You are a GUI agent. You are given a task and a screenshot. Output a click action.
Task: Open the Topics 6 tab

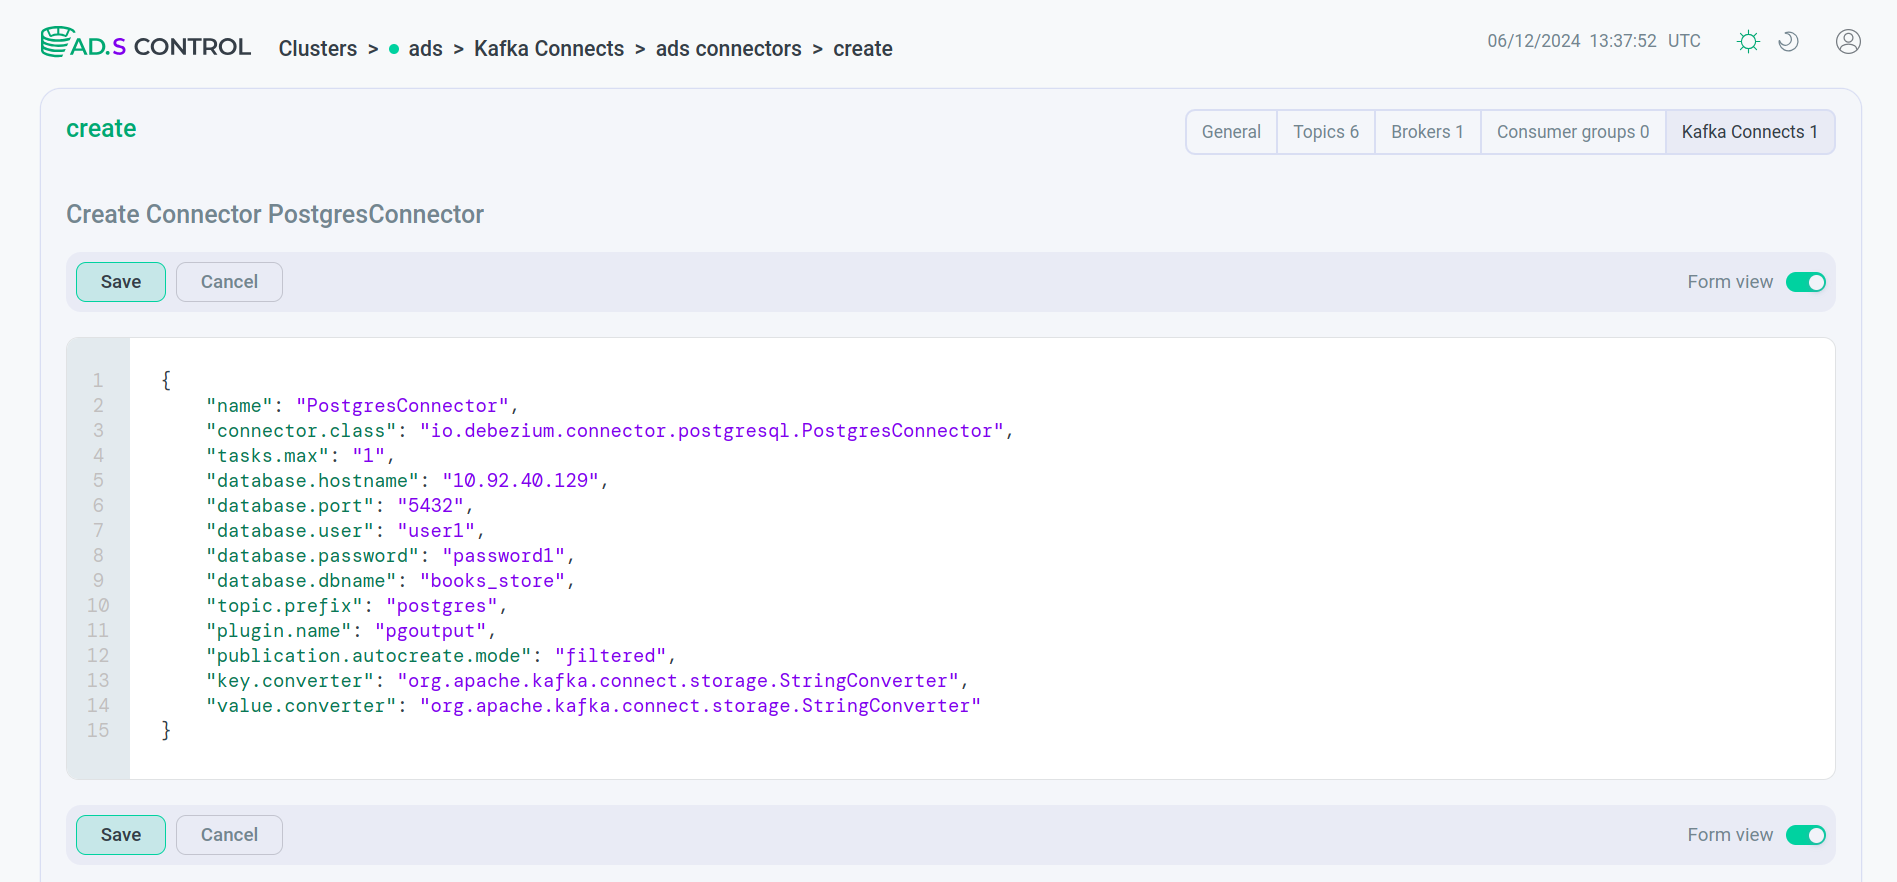[1326, 132]
